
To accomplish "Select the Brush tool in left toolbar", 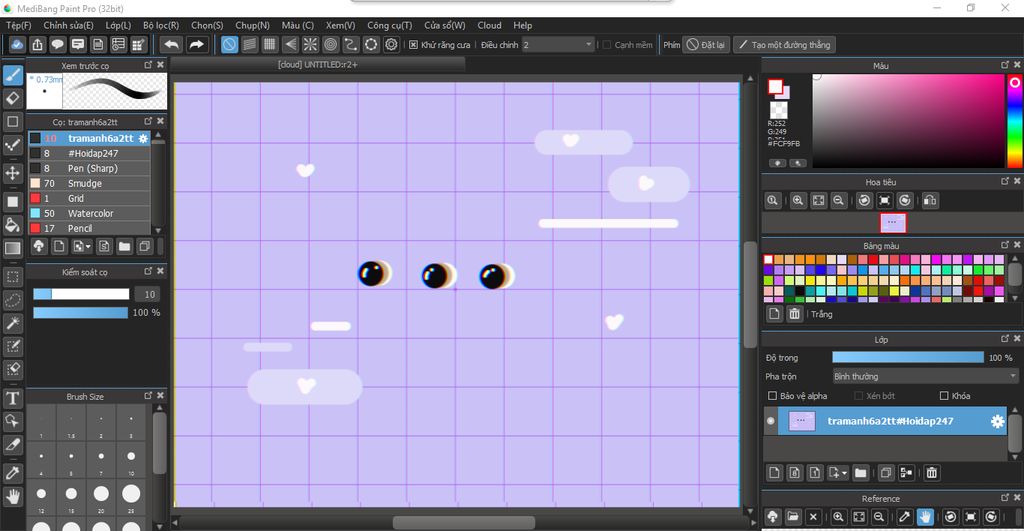I will (x=12, y=75).
